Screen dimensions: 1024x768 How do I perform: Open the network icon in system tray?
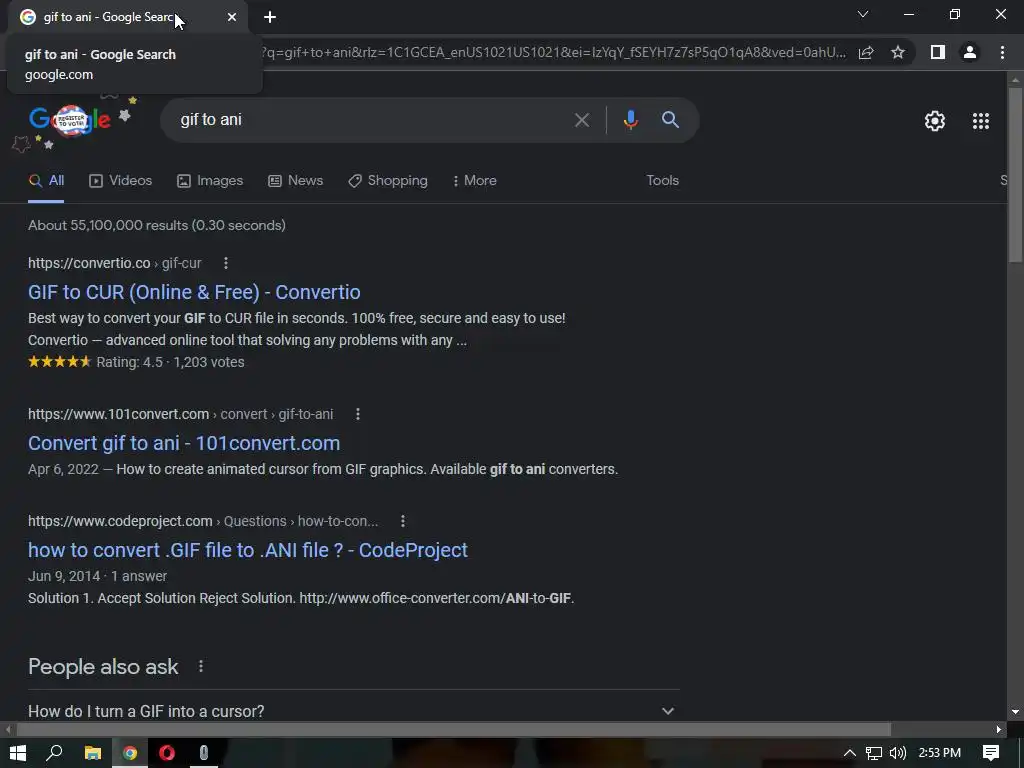click(x=874, y=753)
